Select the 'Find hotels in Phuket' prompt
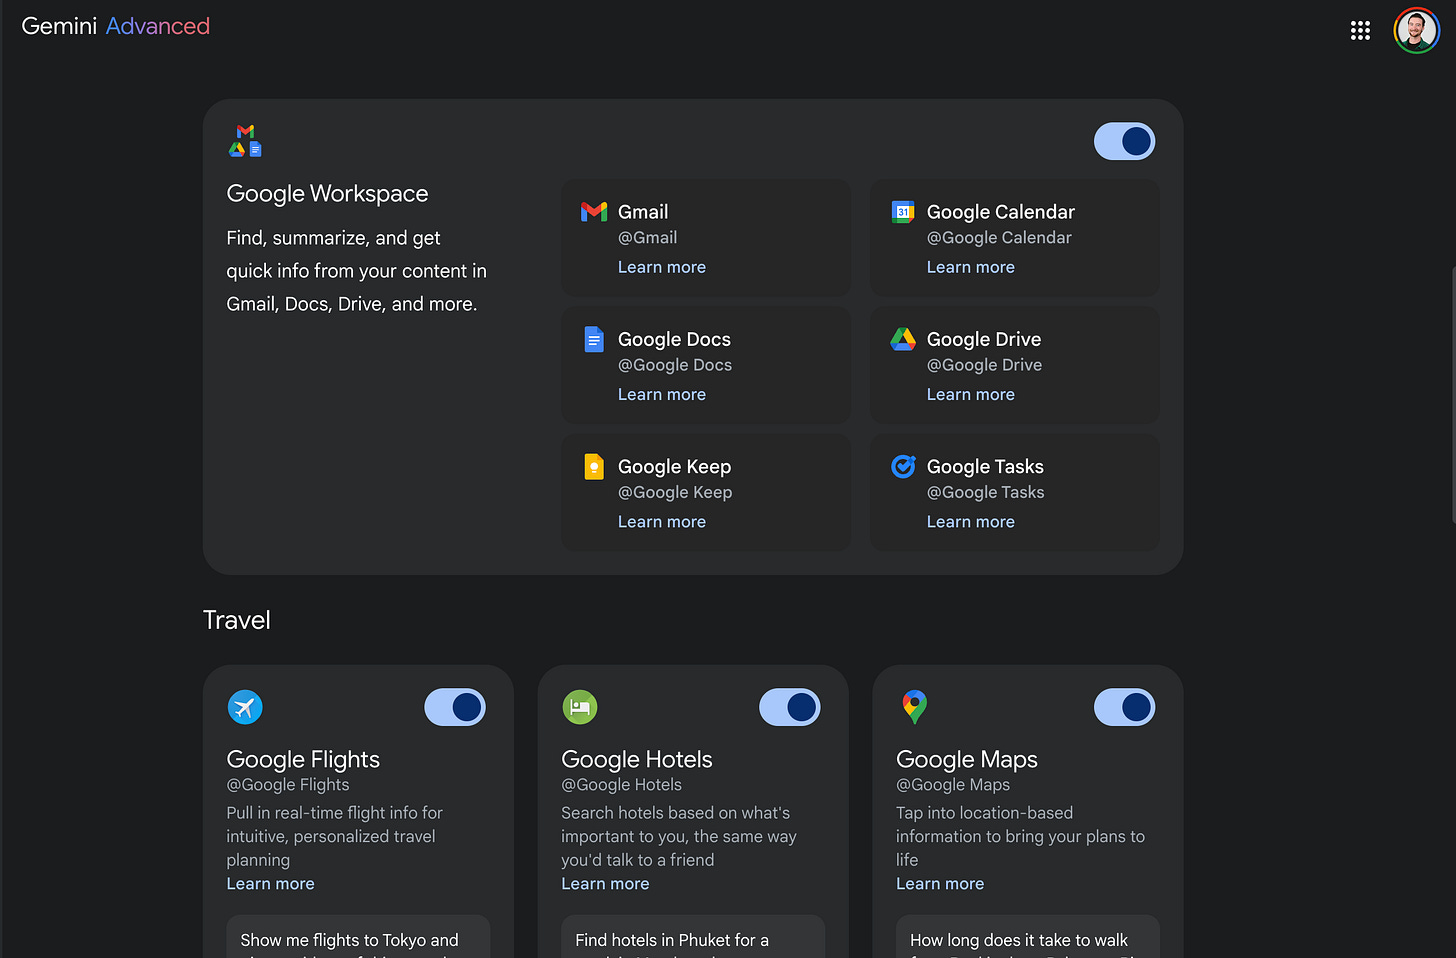The width and height of the screenshot is (1456, 958). pos(693,937)
